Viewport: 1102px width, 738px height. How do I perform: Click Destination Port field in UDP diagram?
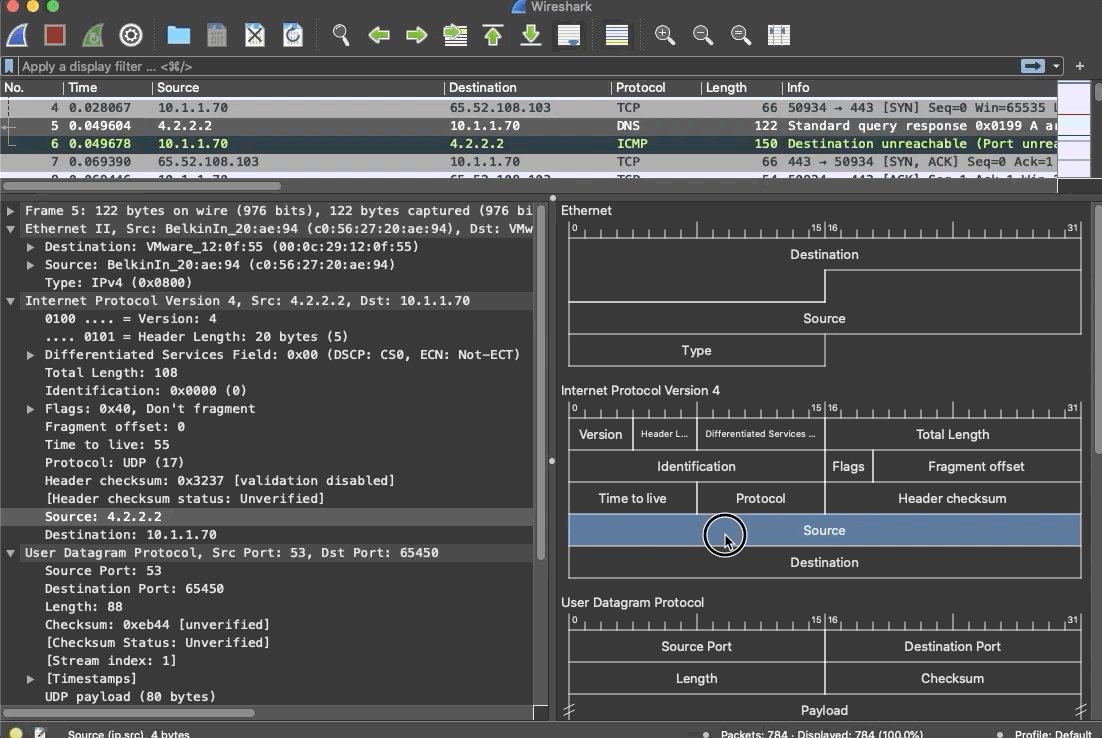point(952,647)
